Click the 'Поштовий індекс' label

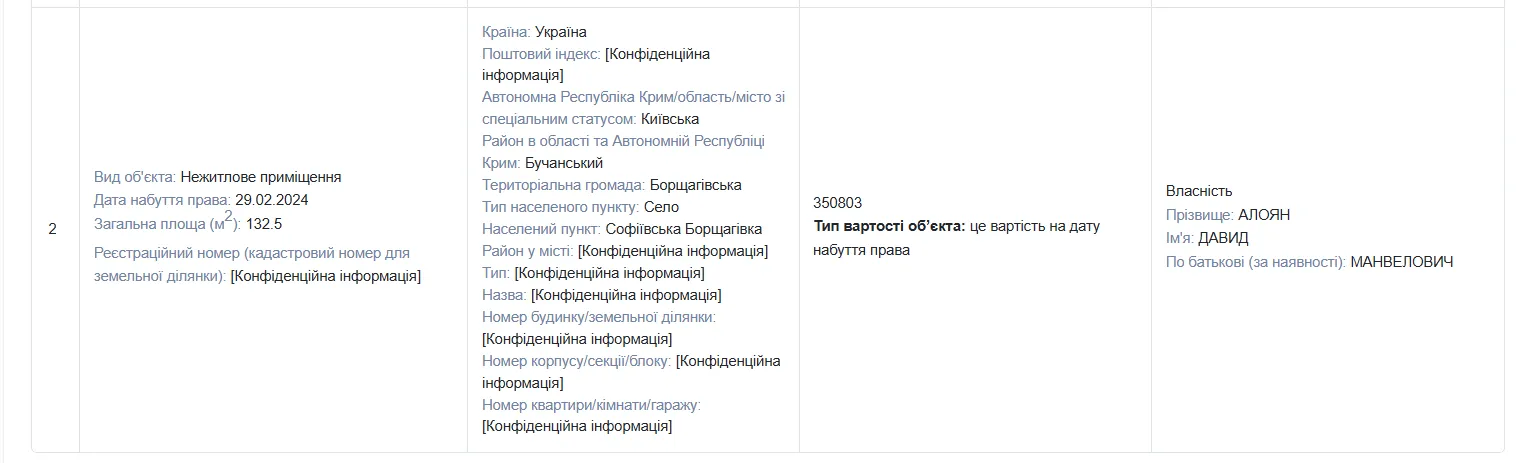click(x=541, y=54)
